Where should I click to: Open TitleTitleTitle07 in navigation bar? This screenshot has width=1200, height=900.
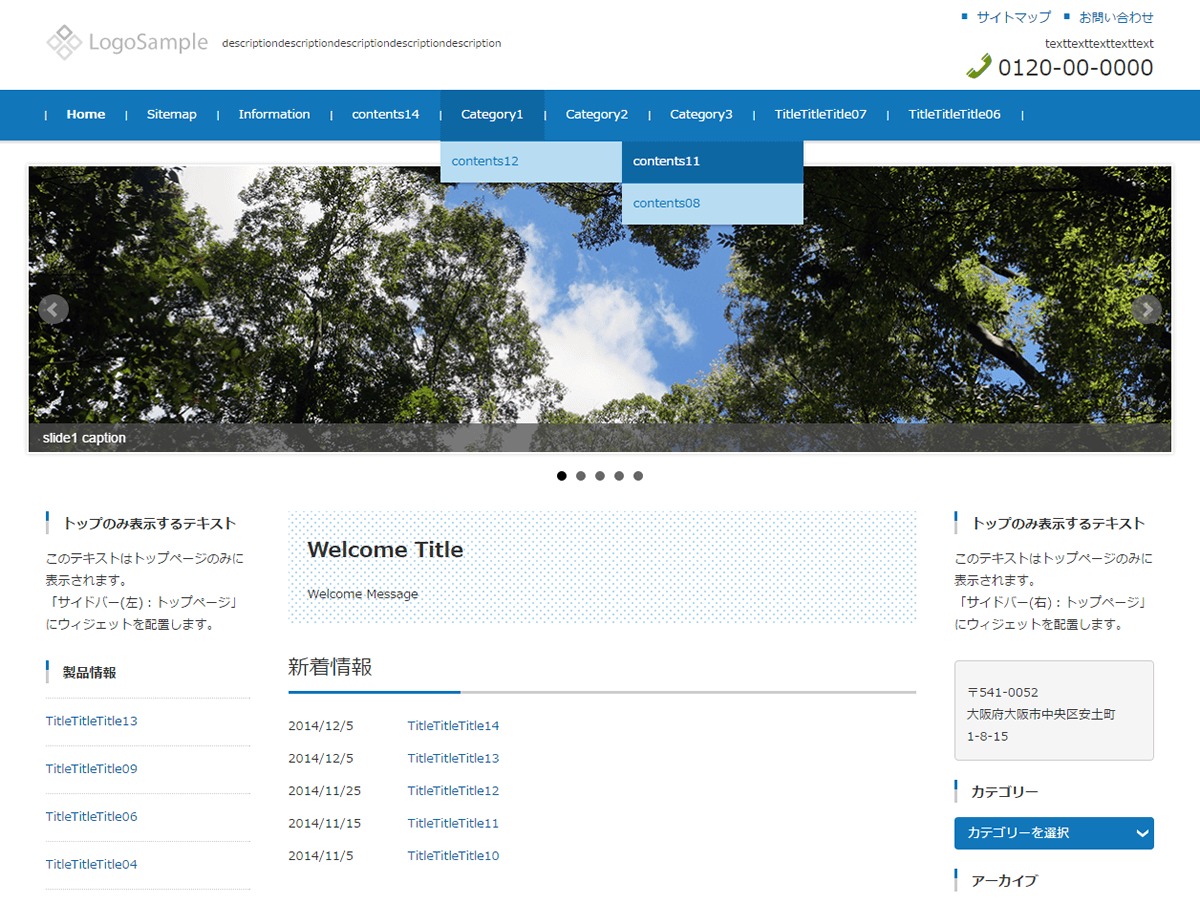coord(820,114)
